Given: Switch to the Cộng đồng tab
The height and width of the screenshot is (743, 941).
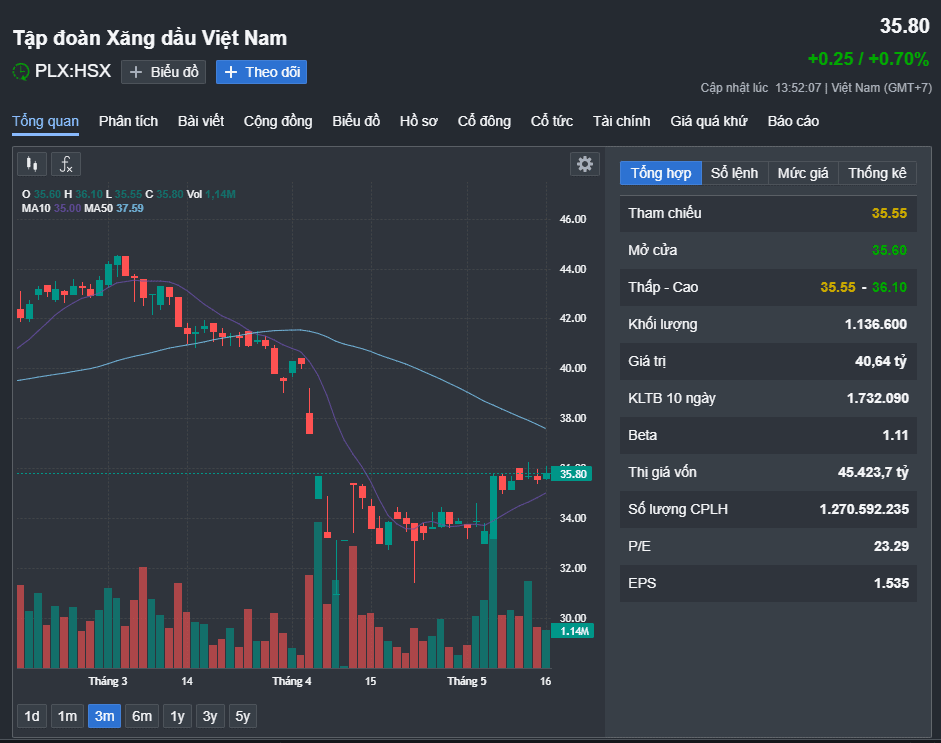Looking at the screenshot, I should coord(278,121).
